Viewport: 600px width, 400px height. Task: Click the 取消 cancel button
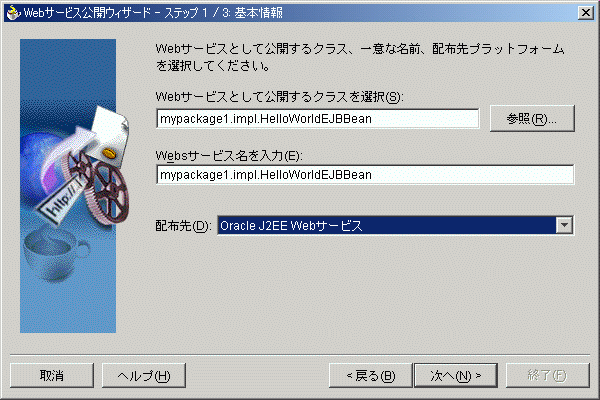[52, 376]
